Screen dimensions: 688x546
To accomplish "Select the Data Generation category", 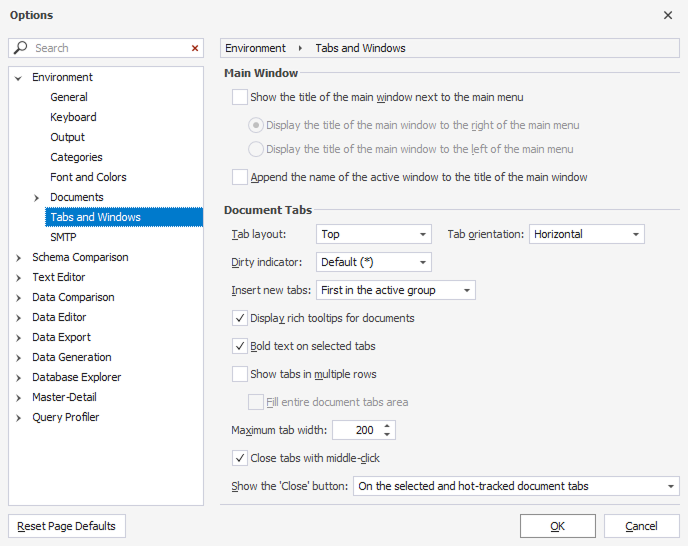I will (72, 357).
